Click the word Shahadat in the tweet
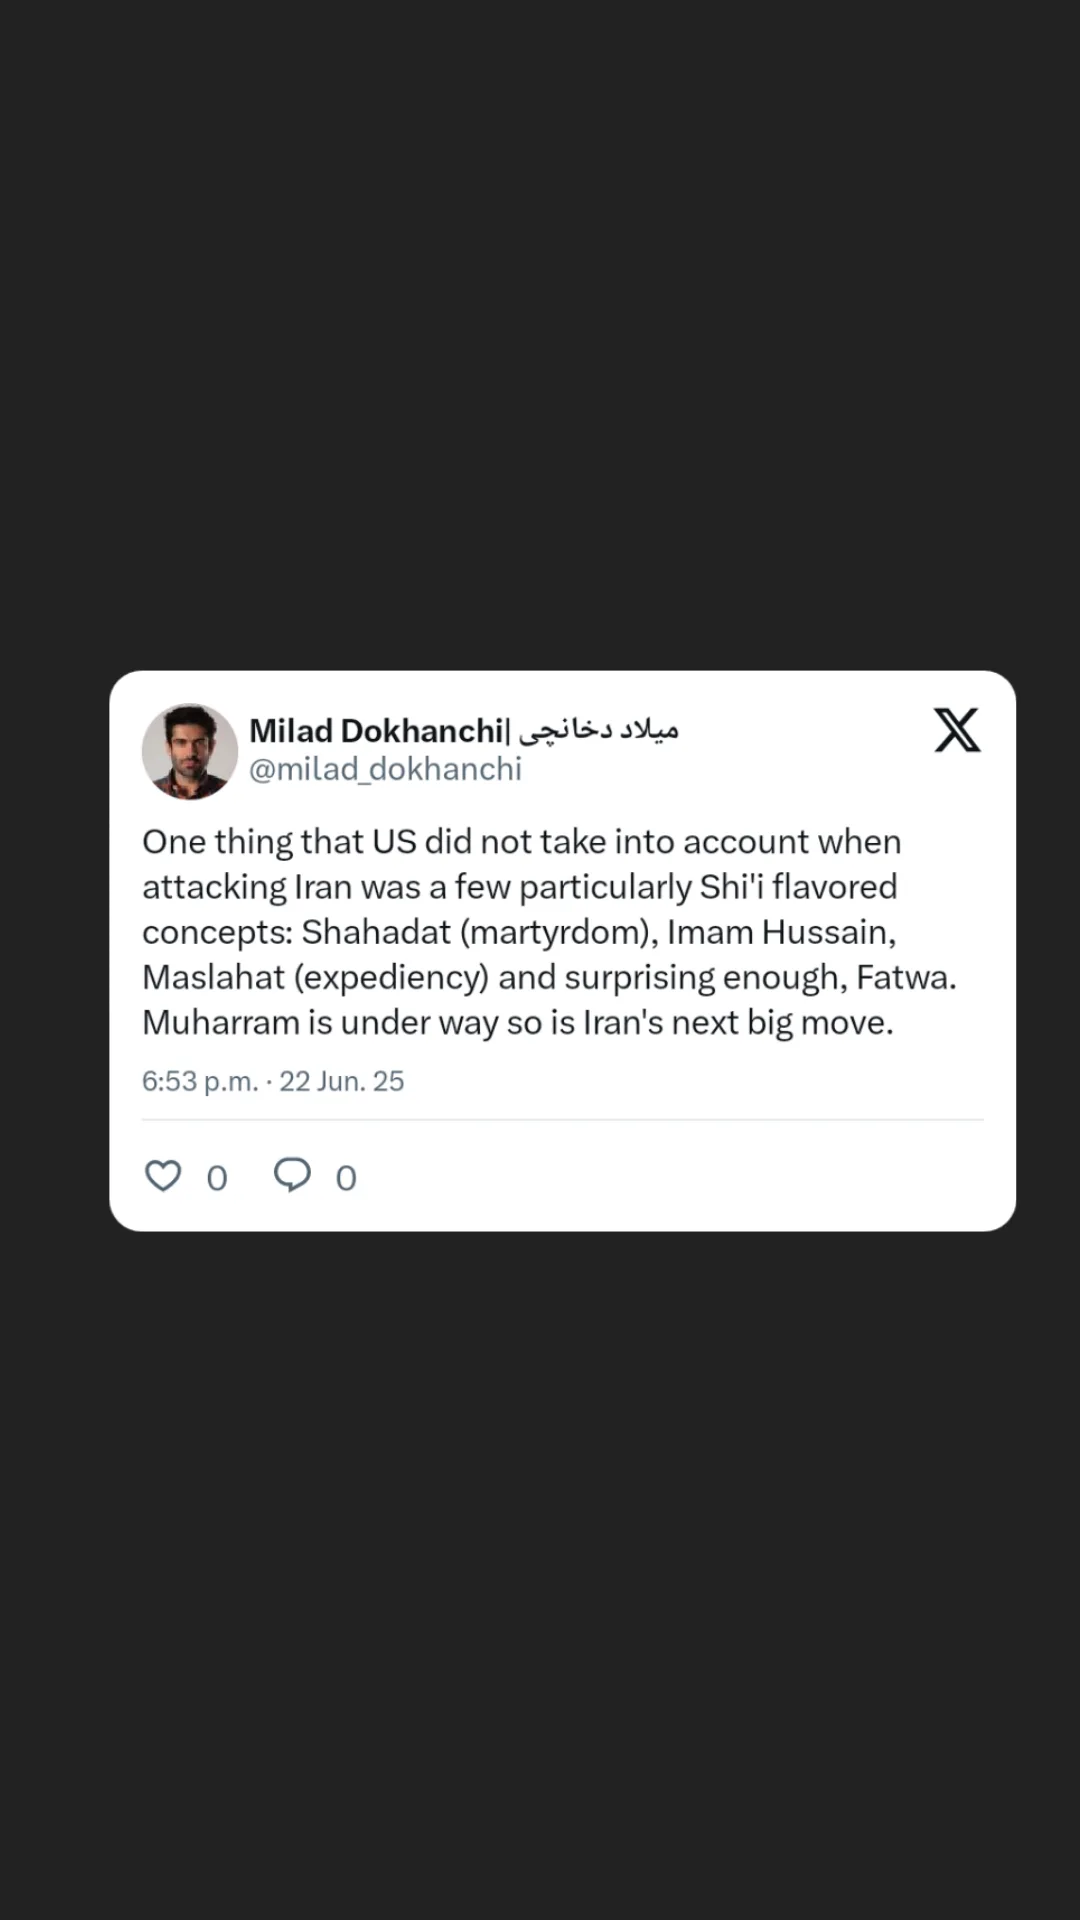1080x1920 pixels. tap(376, 932)
